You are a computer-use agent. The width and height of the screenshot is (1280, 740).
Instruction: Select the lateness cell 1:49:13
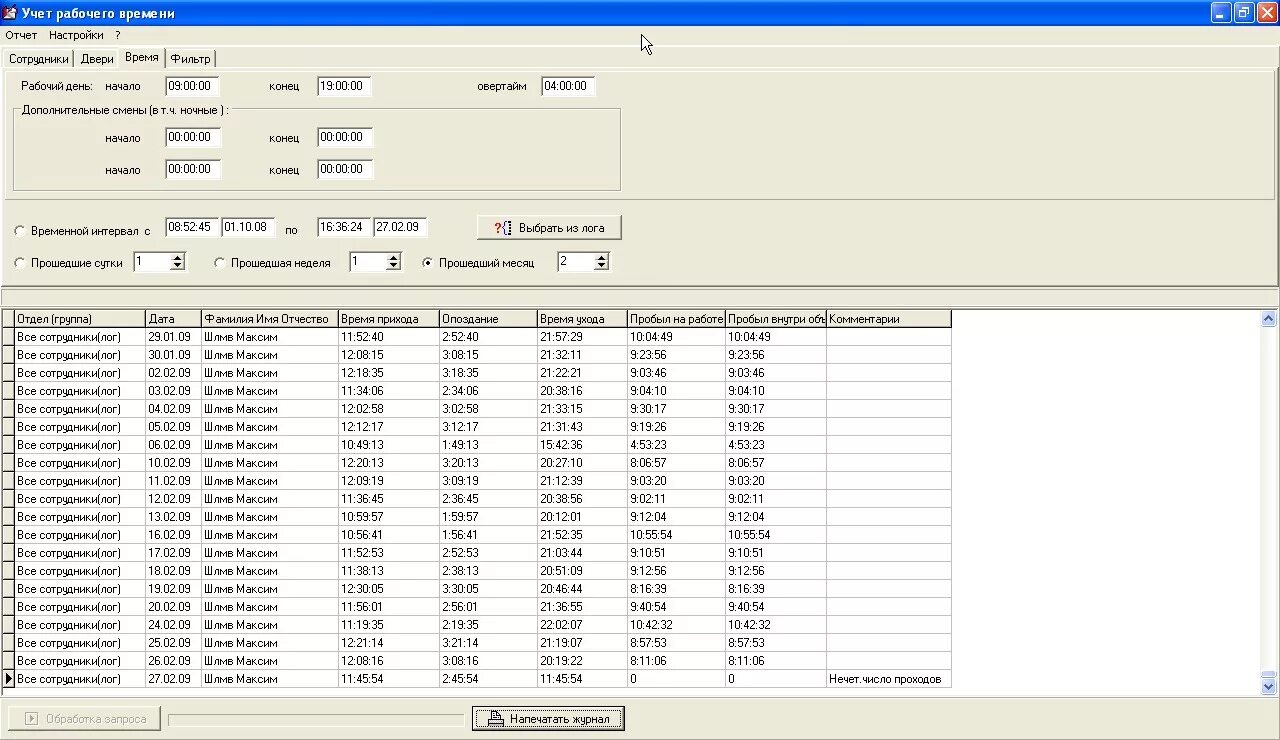(x=488, y=445)
